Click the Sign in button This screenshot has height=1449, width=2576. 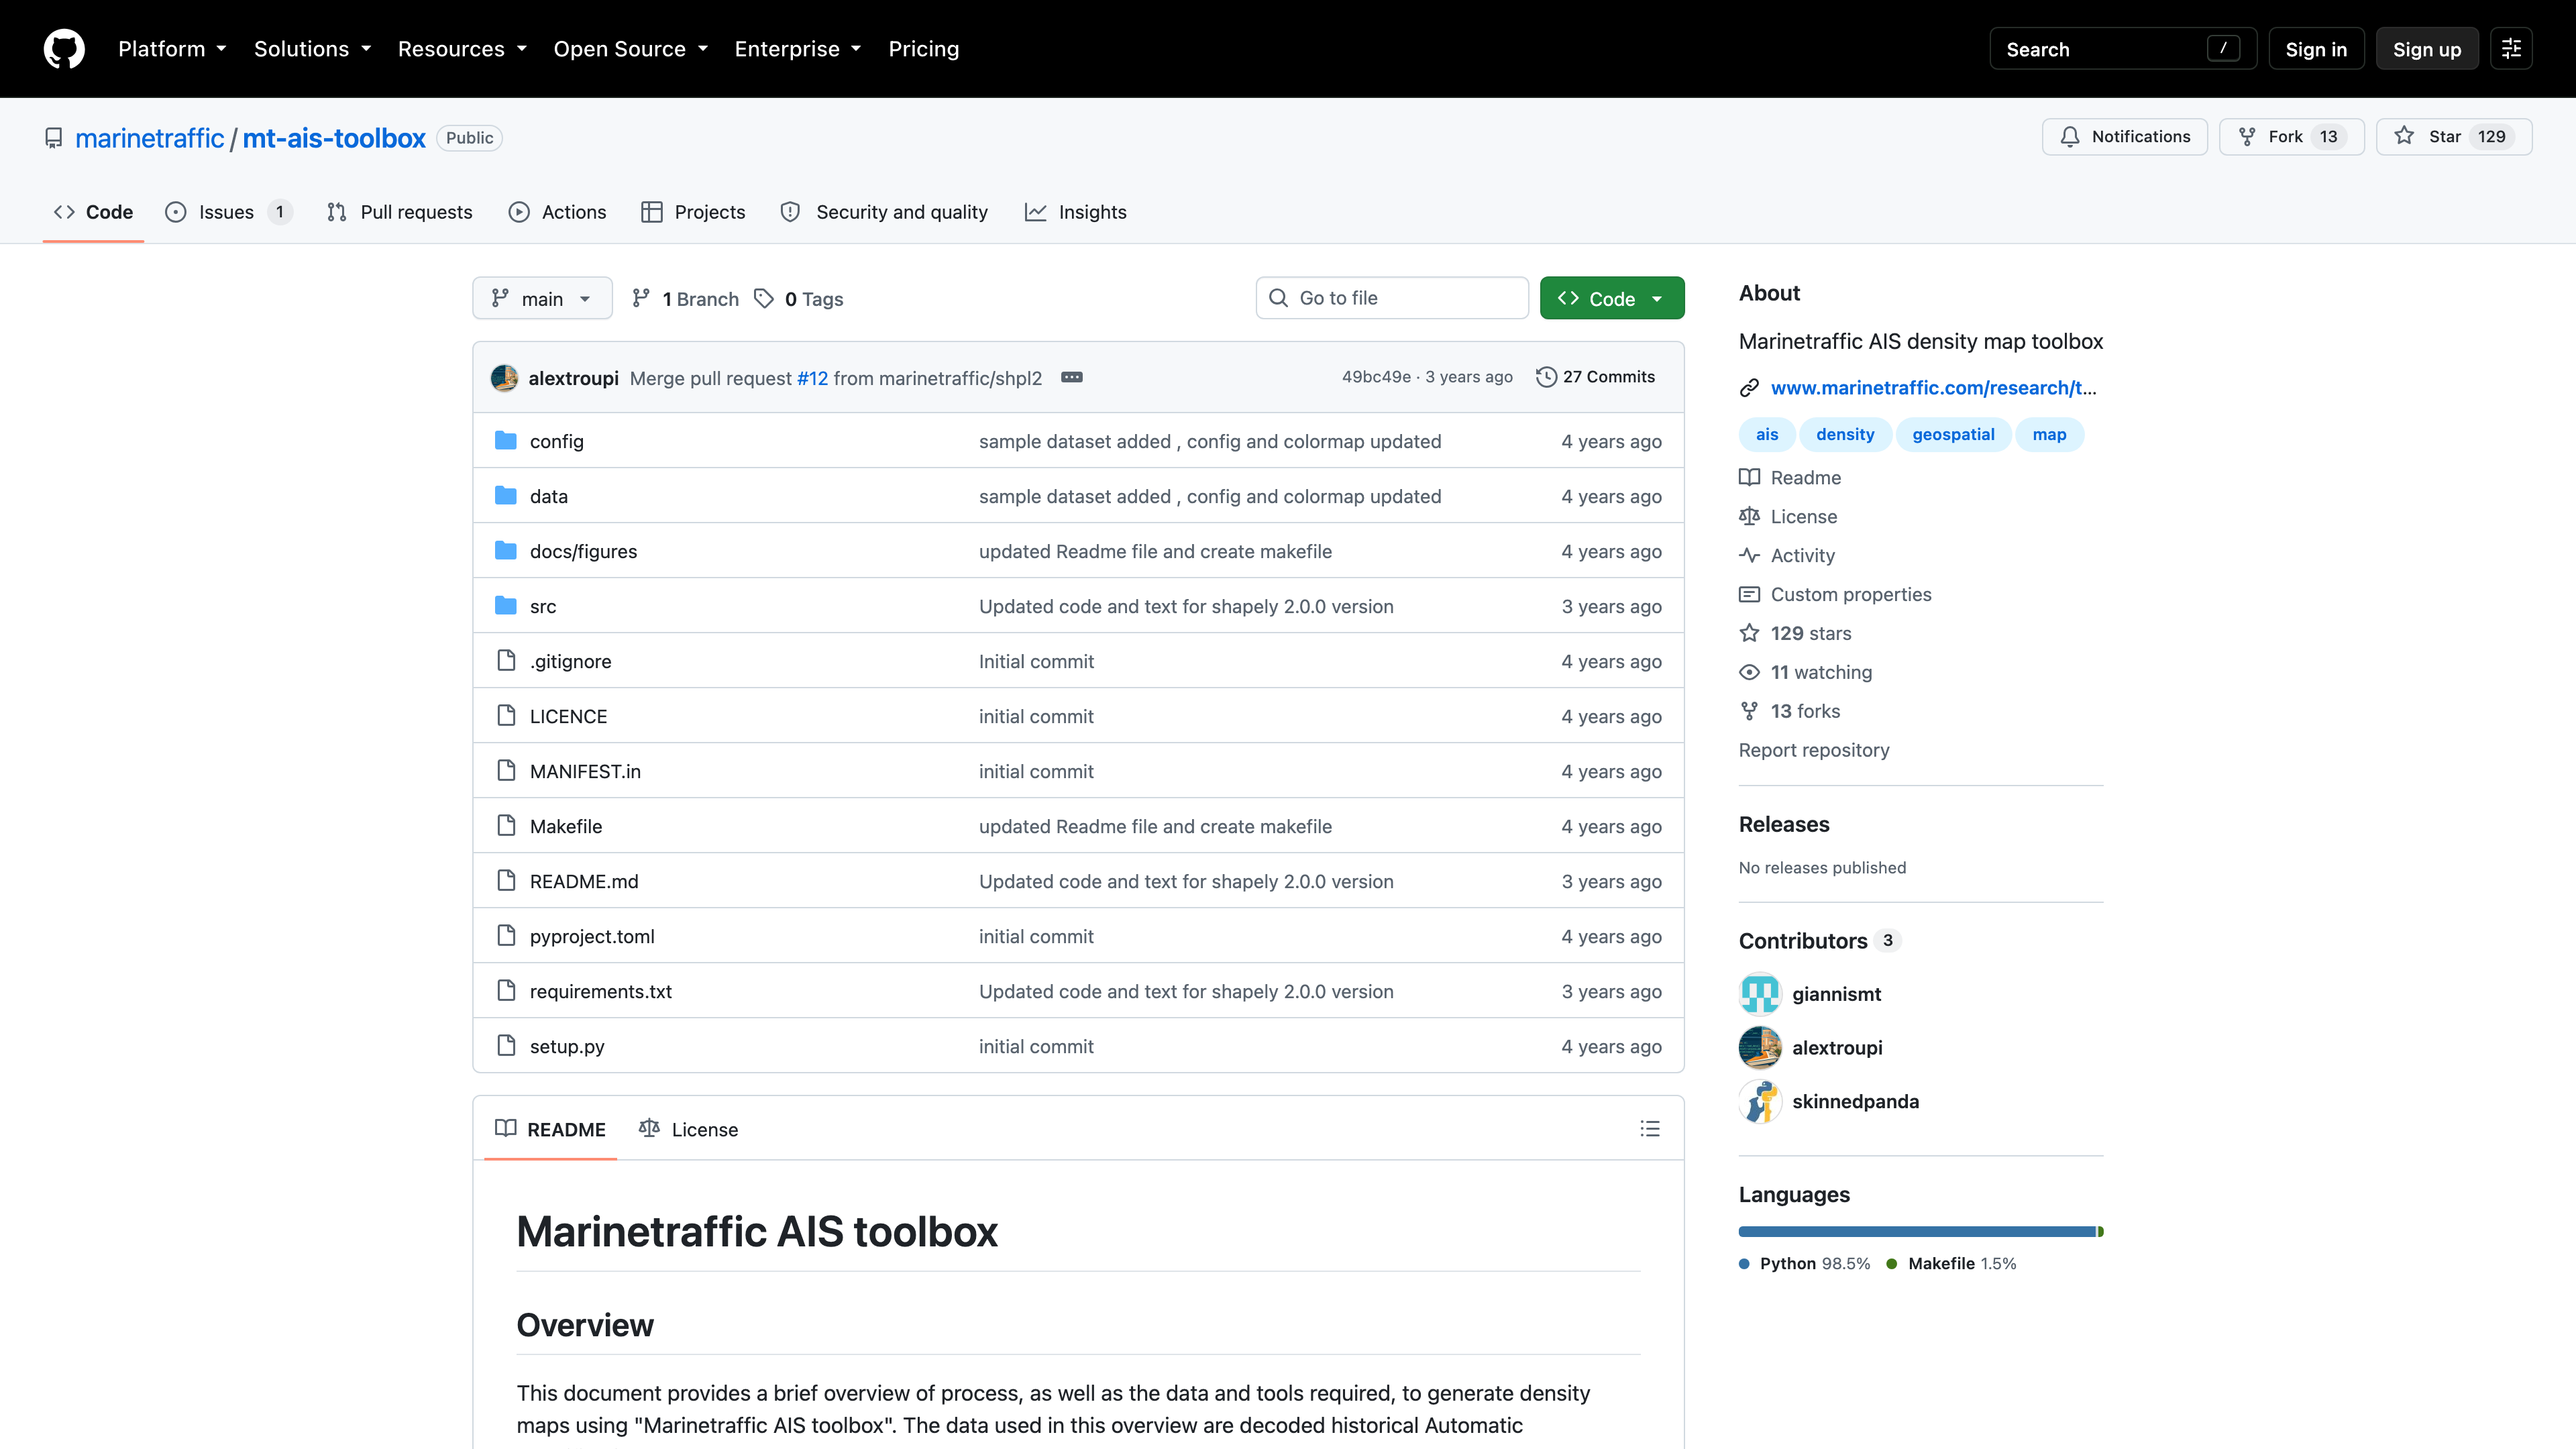pos(2316,49)
